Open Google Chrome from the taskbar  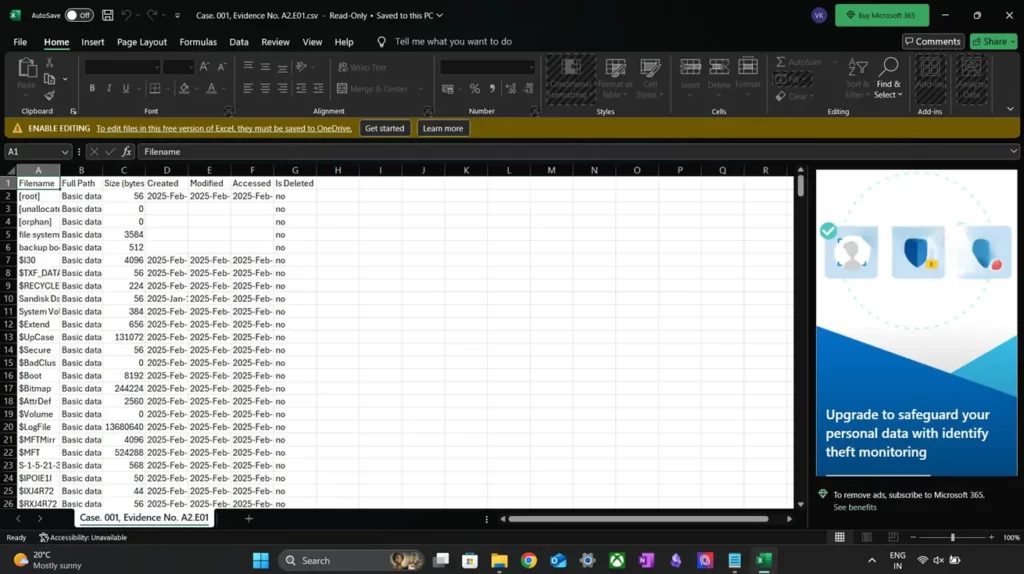[528, 561]
